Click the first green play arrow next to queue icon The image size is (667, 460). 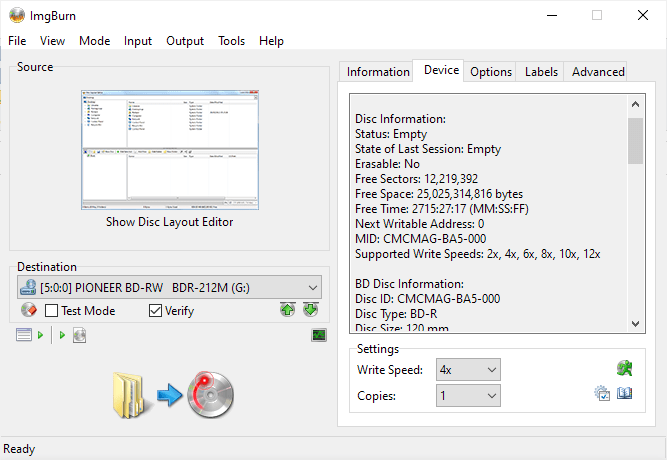point(40,335)
